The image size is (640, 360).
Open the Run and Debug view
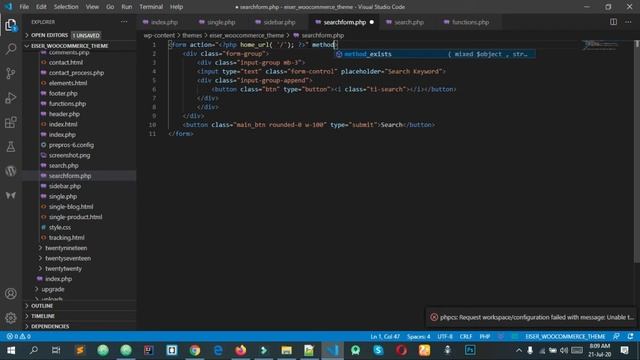coord(11,98)
